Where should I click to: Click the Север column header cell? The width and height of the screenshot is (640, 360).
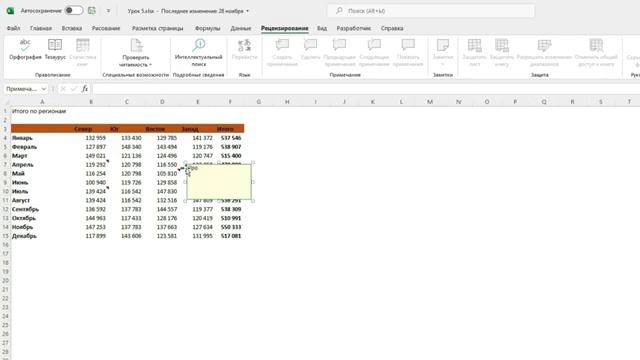83,129
